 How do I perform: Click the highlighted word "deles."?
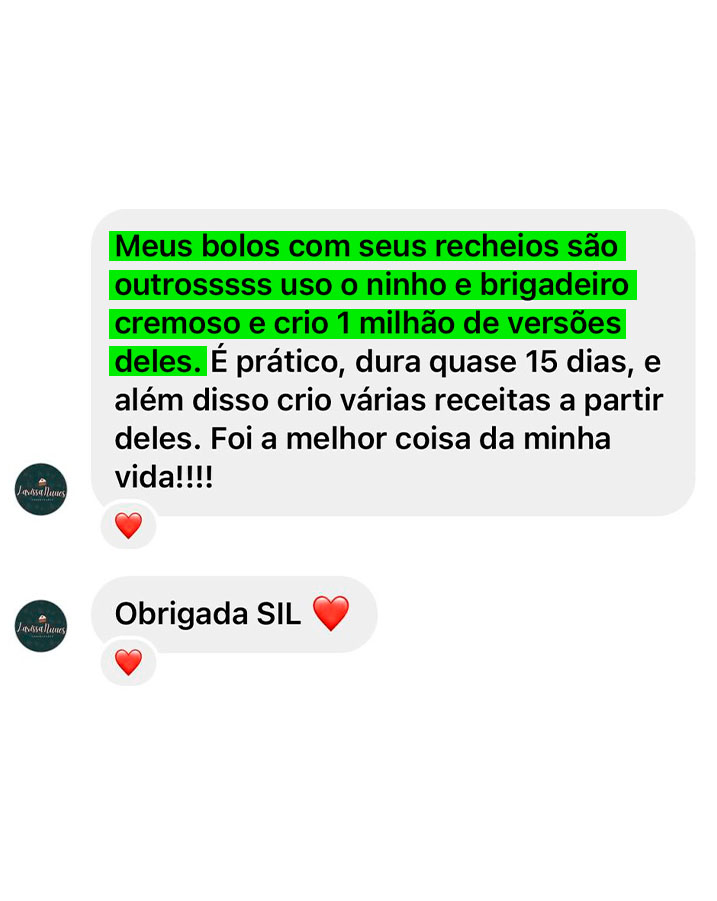158,362
